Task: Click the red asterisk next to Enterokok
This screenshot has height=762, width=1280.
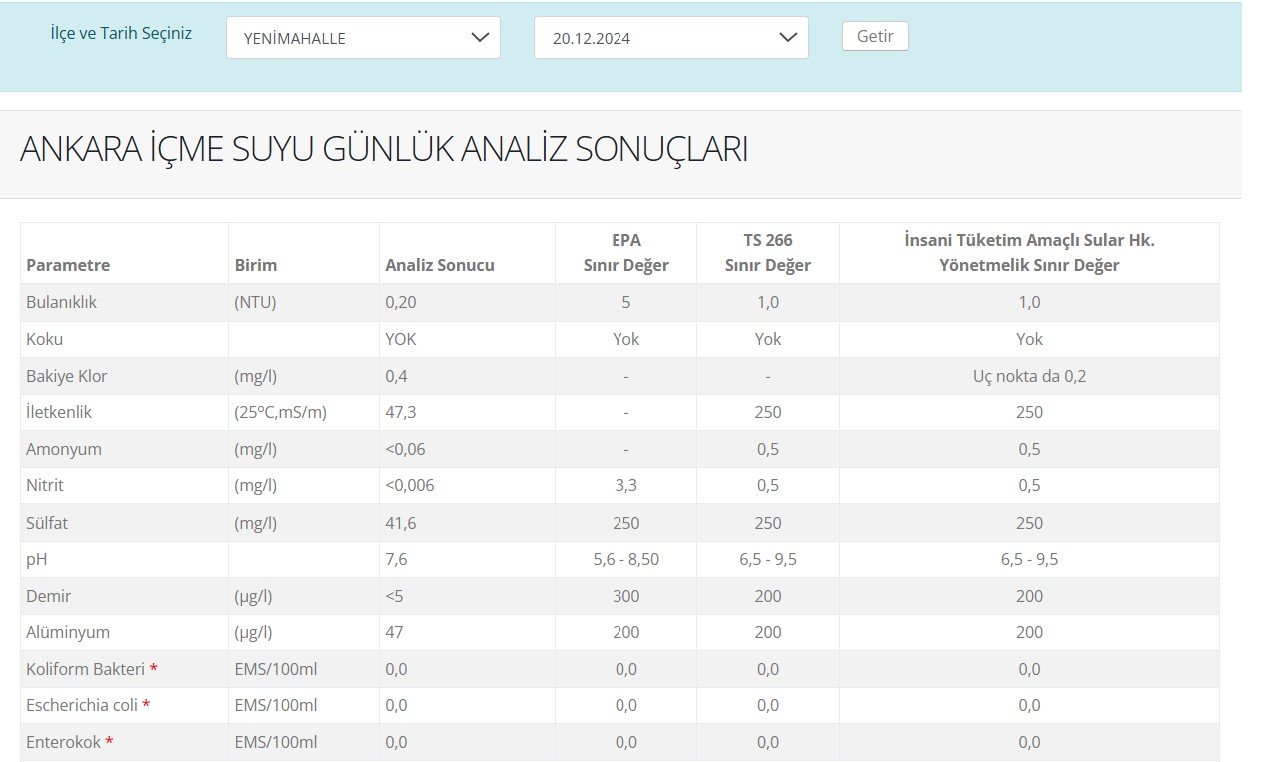Action: 109,741
